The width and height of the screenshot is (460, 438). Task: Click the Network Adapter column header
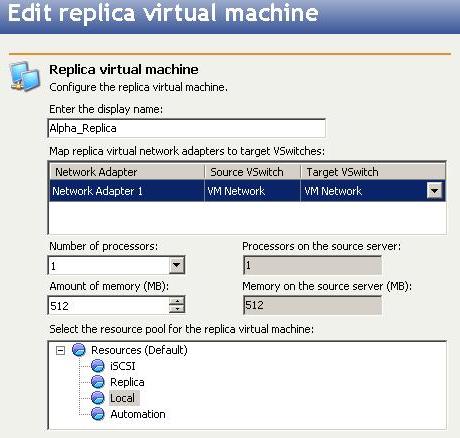(127, 172)
